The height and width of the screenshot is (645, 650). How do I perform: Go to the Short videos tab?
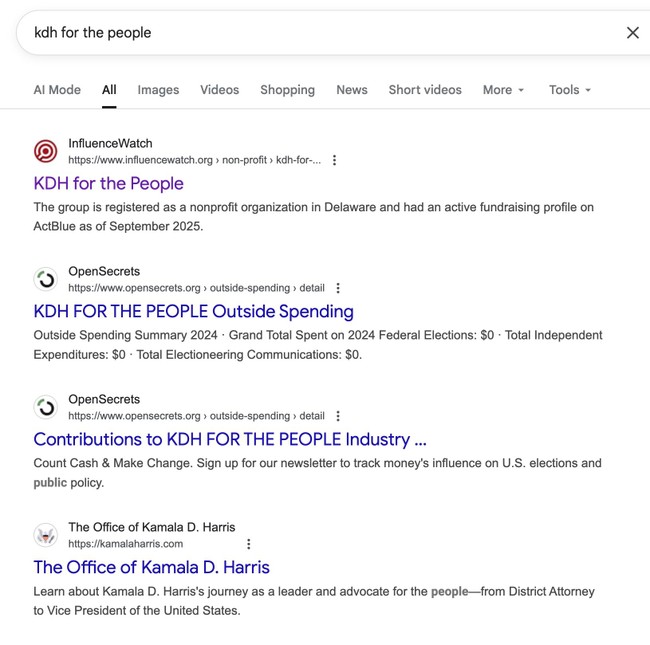tap(425, 90)
